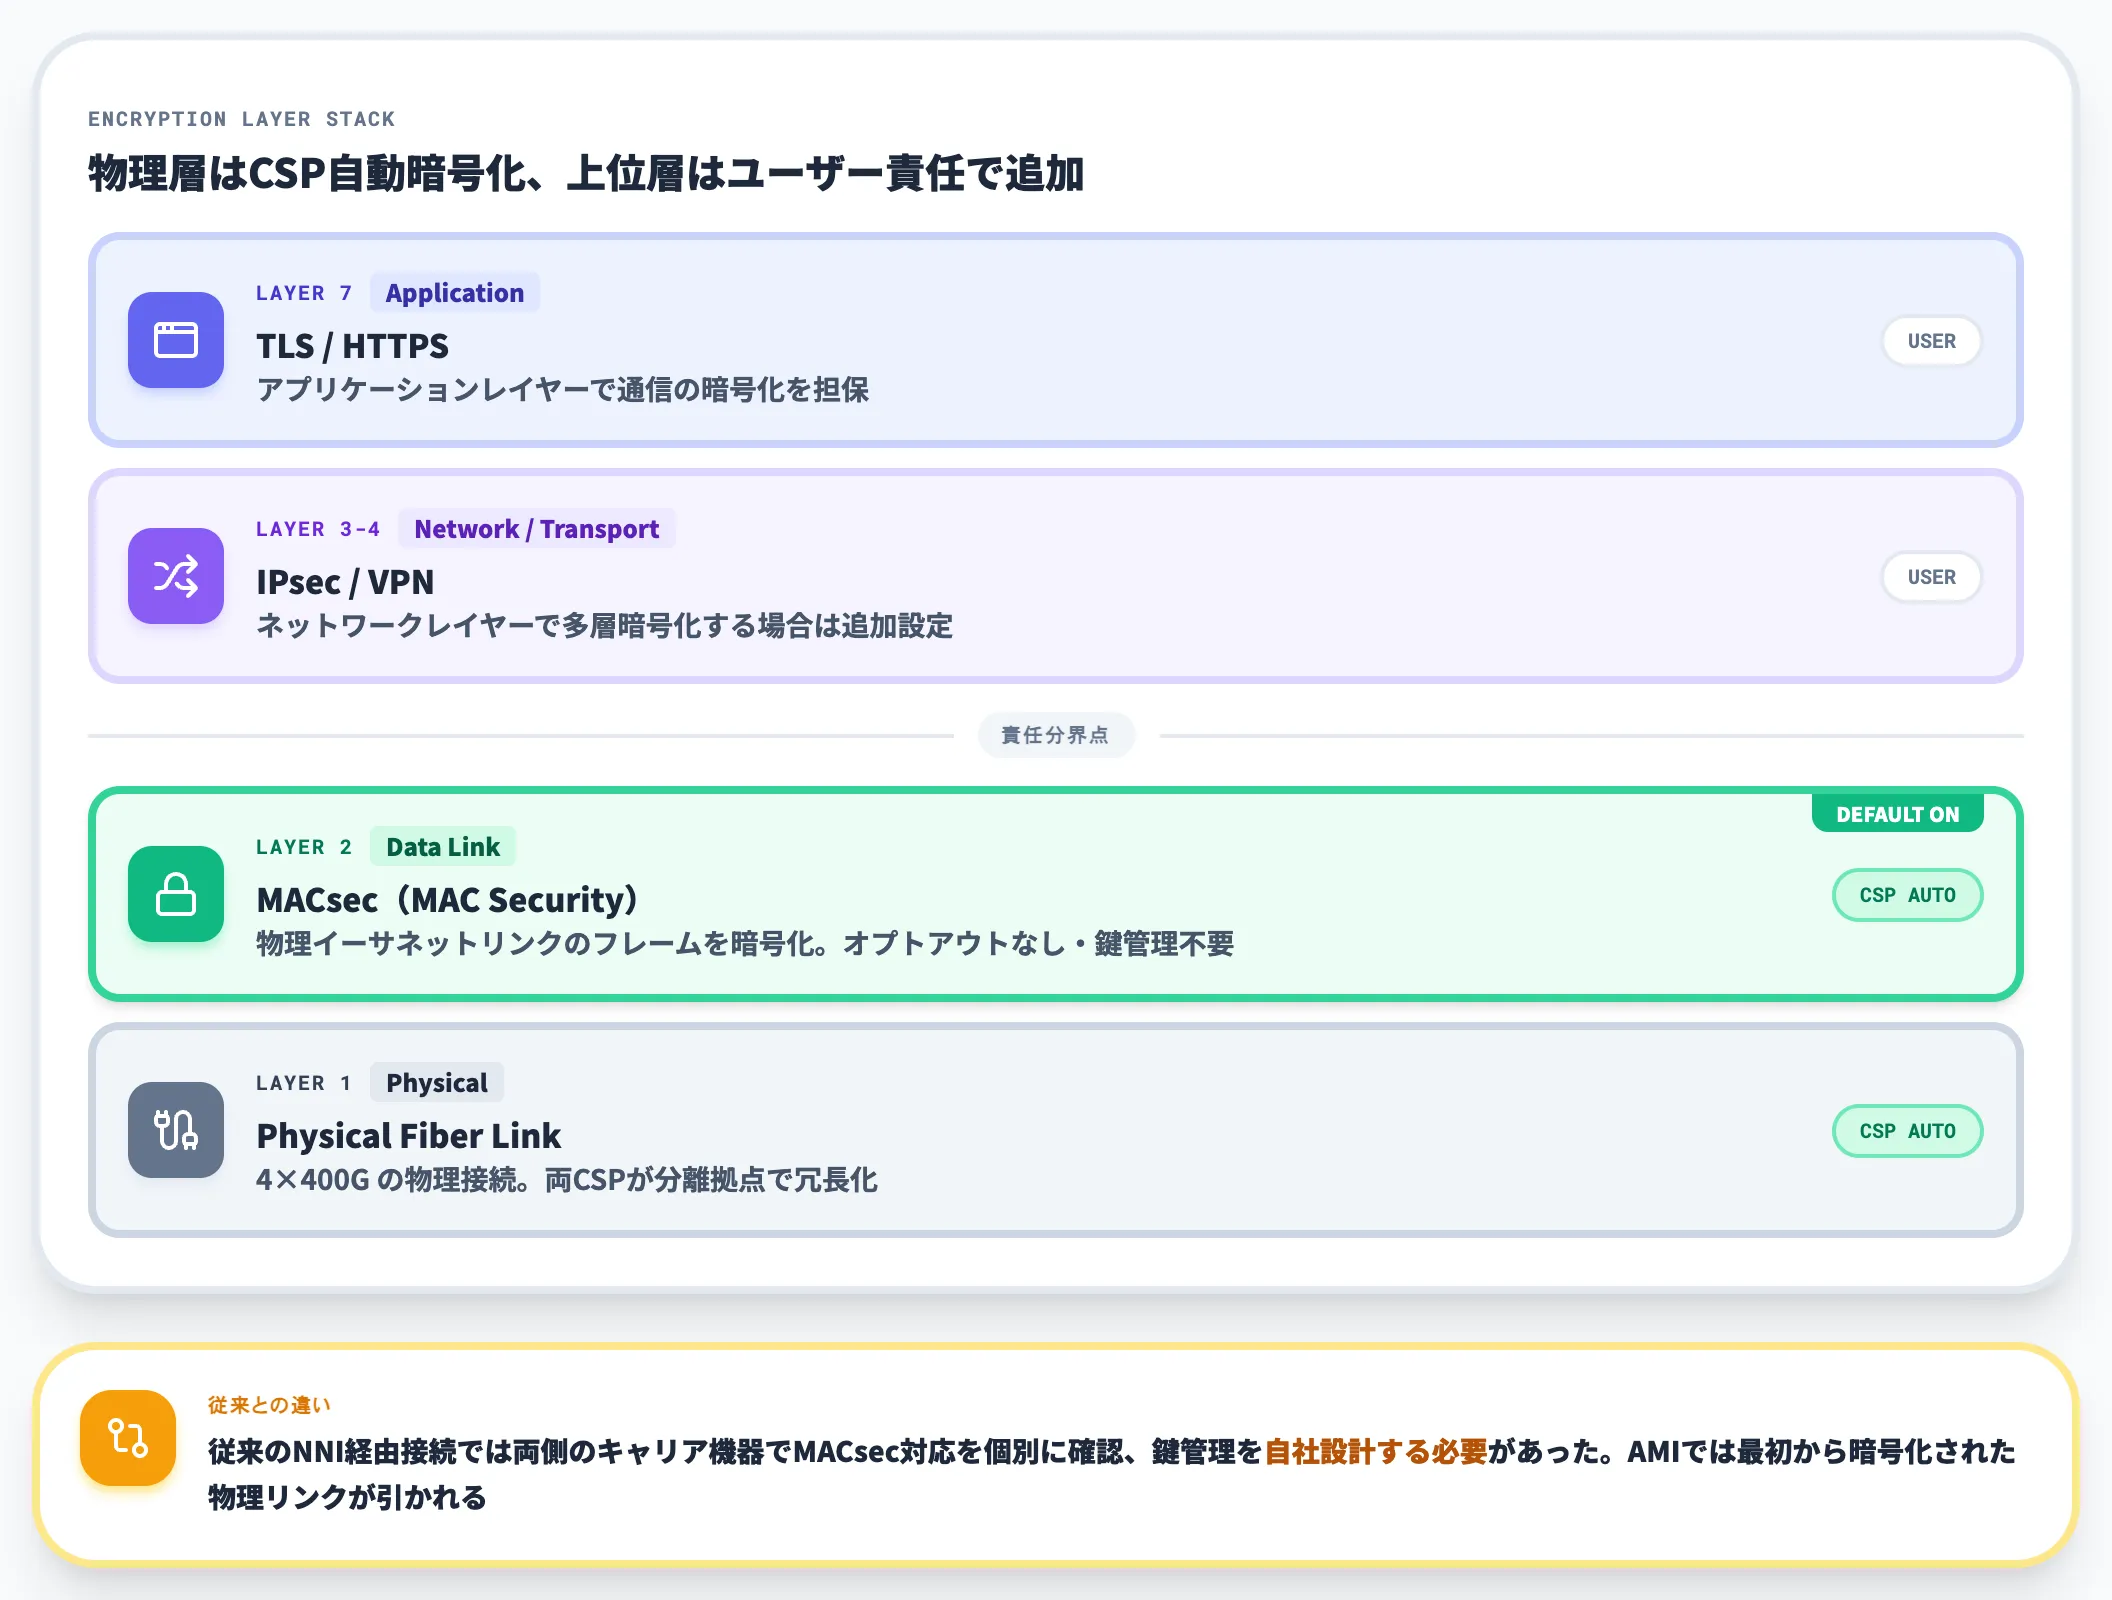The image size is (2112, 1600).
Task: Click the DEFAULT ON tag
Action: pos(1897,814)
